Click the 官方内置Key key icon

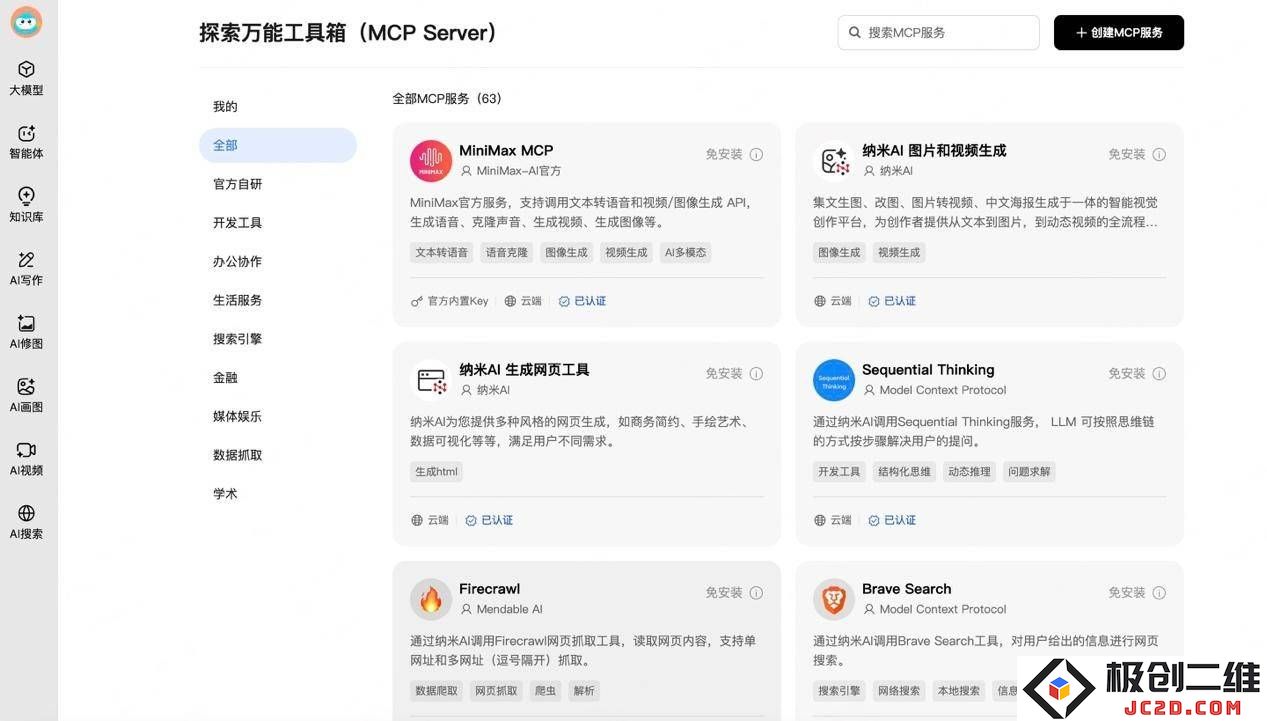(x=417, y=301)
